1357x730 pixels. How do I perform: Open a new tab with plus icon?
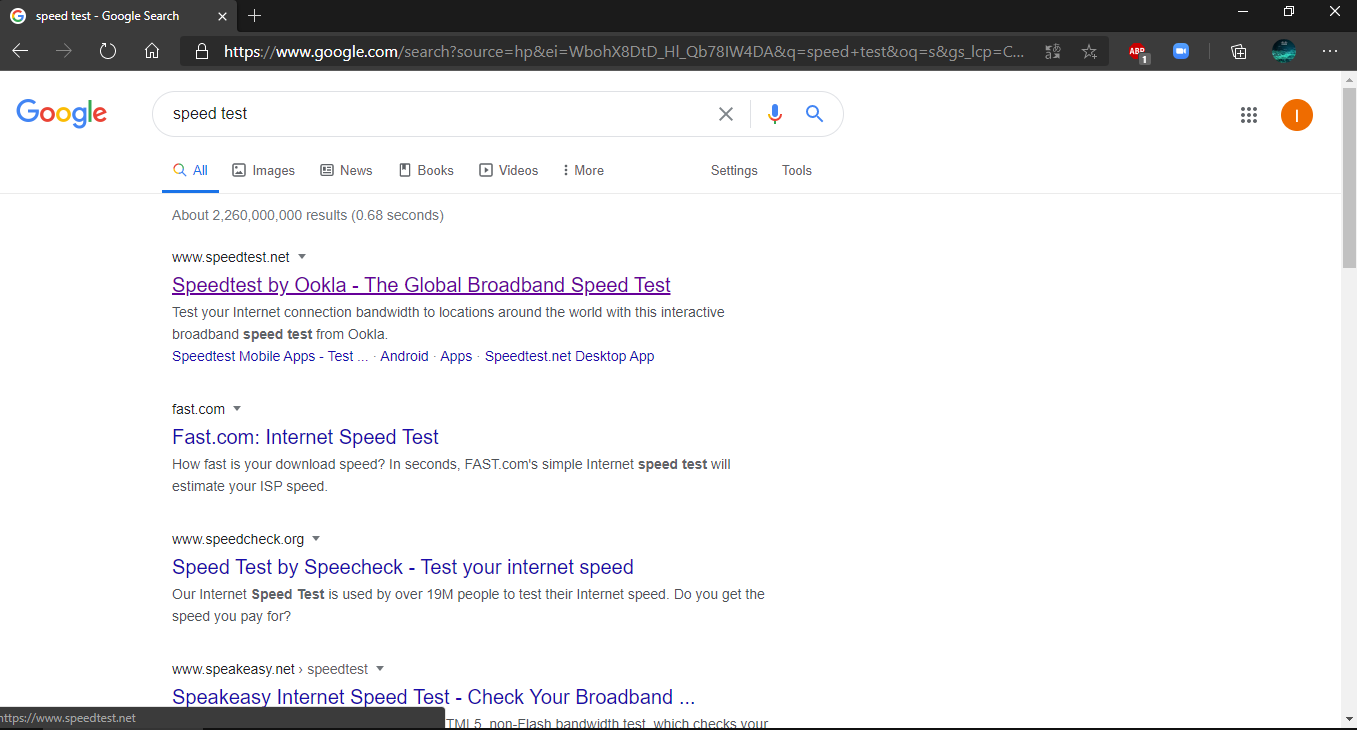254,15
